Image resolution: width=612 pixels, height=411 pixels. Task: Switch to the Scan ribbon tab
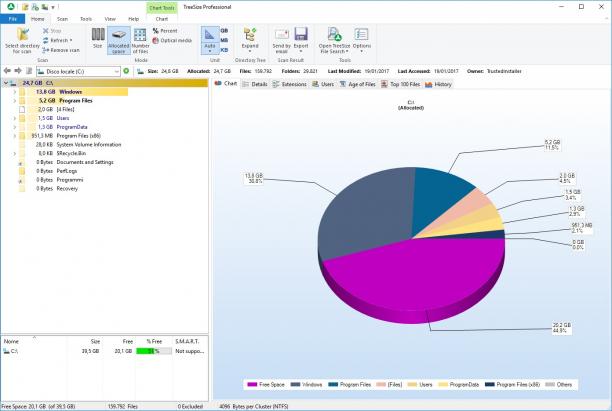tap(62, 19)
